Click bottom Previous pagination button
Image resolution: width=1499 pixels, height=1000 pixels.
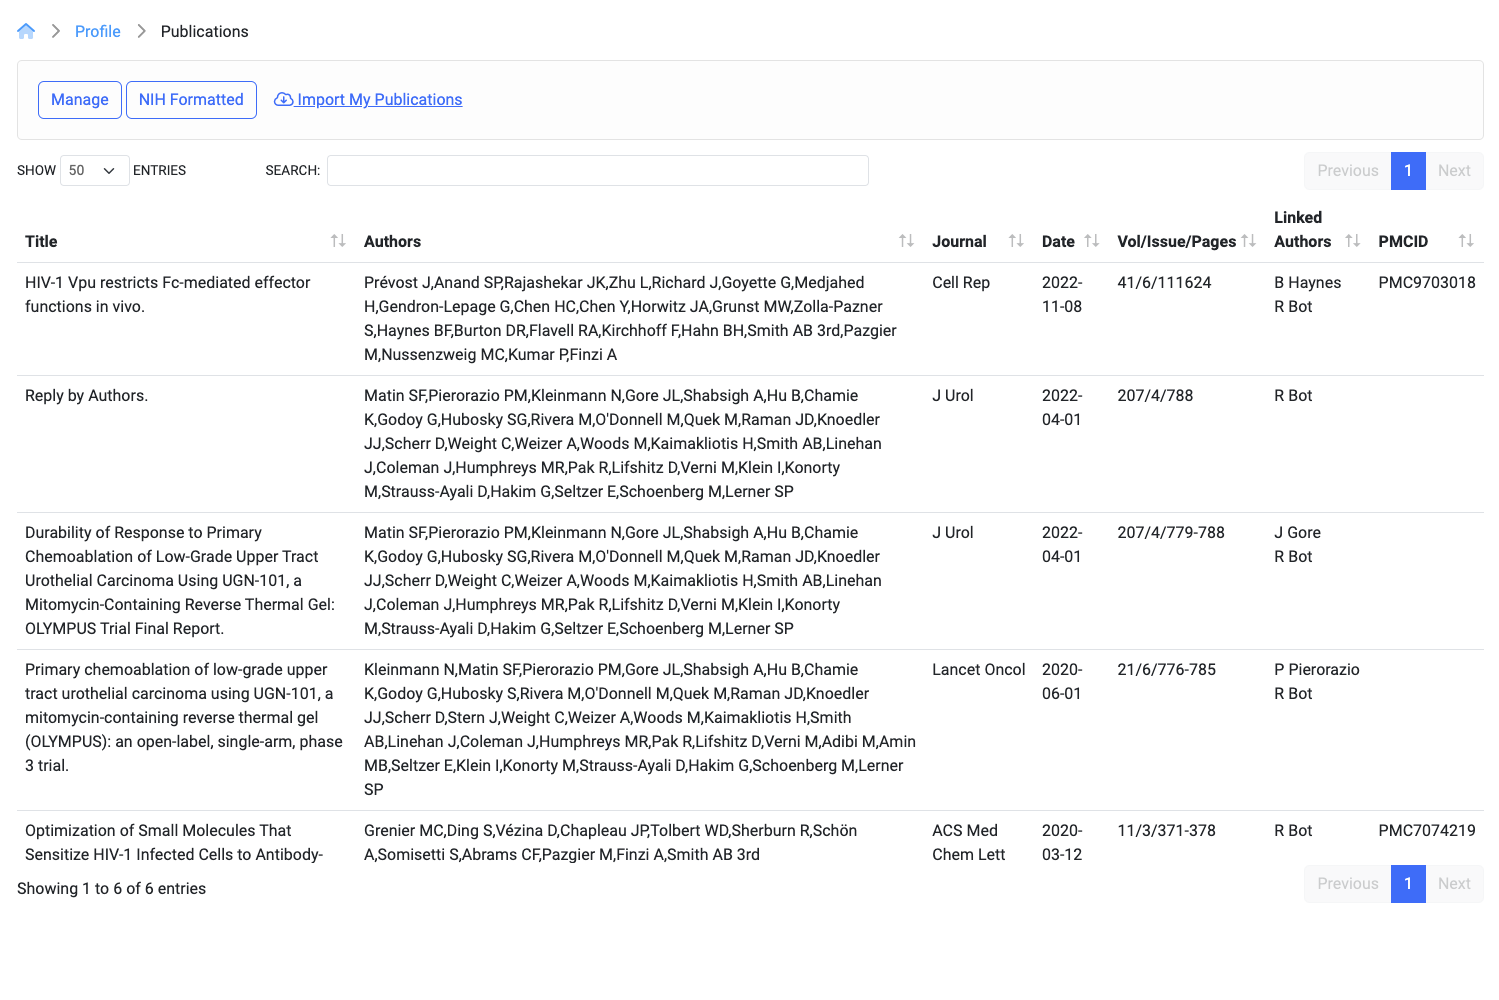(1347, 884)
